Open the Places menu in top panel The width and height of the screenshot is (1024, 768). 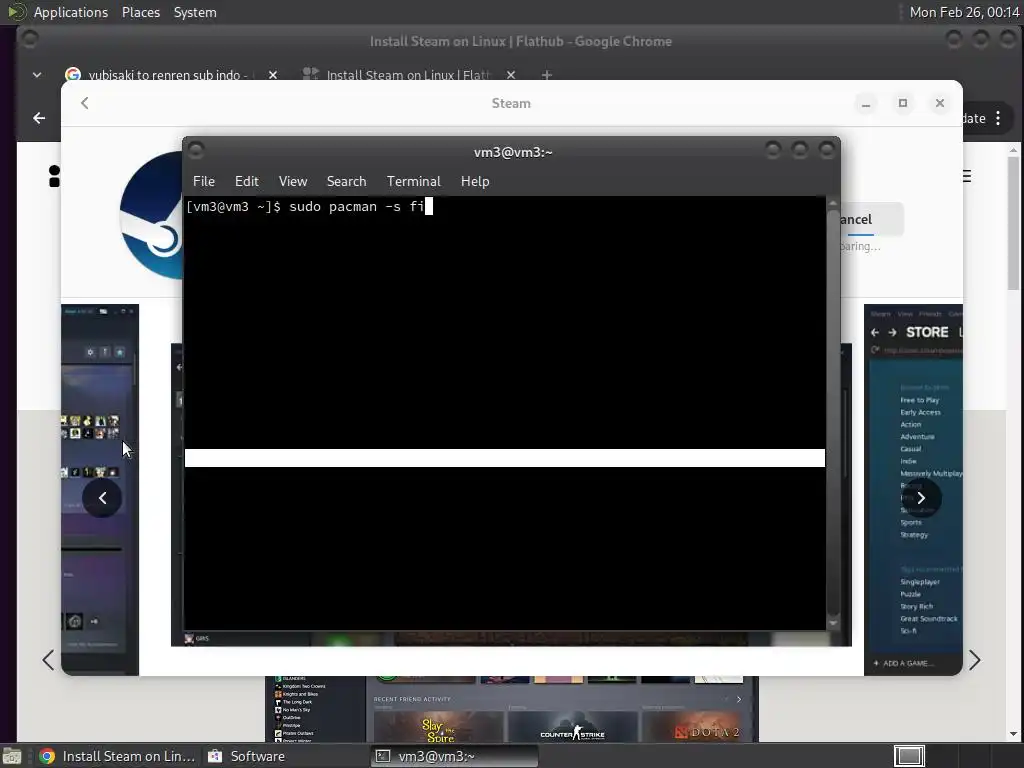tap(140, 12)
